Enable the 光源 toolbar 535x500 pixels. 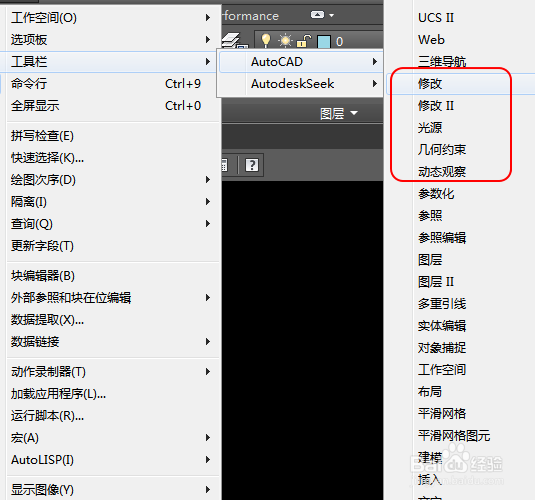click(430, 128)
